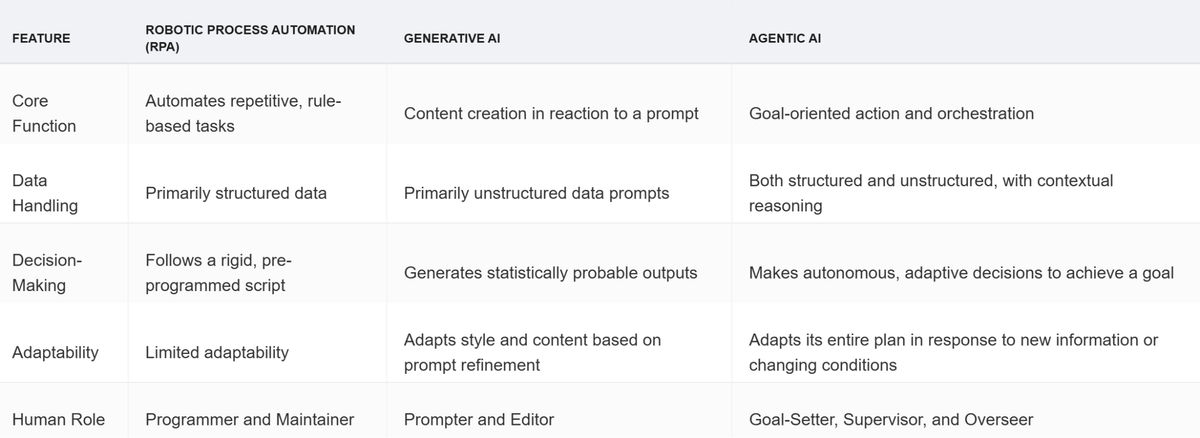Click the 'Programmer and Maintainer' cell
The width and height of the screenshot is (1200, 438).
point(249,420)
